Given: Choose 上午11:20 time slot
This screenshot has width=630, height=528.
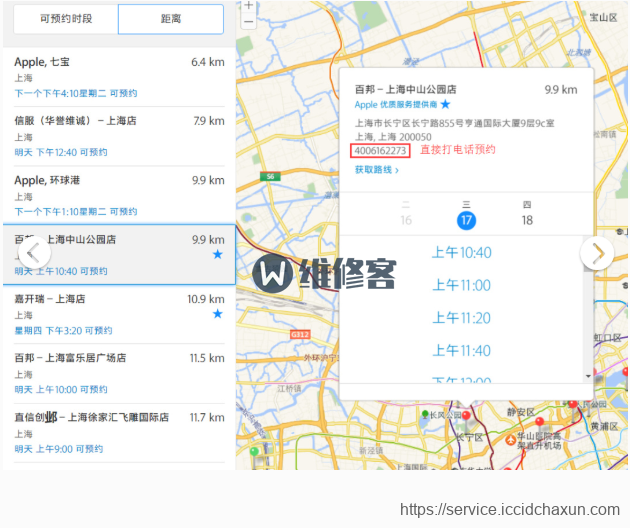Looking at the screenshot, I should click(x=462, y=318).
